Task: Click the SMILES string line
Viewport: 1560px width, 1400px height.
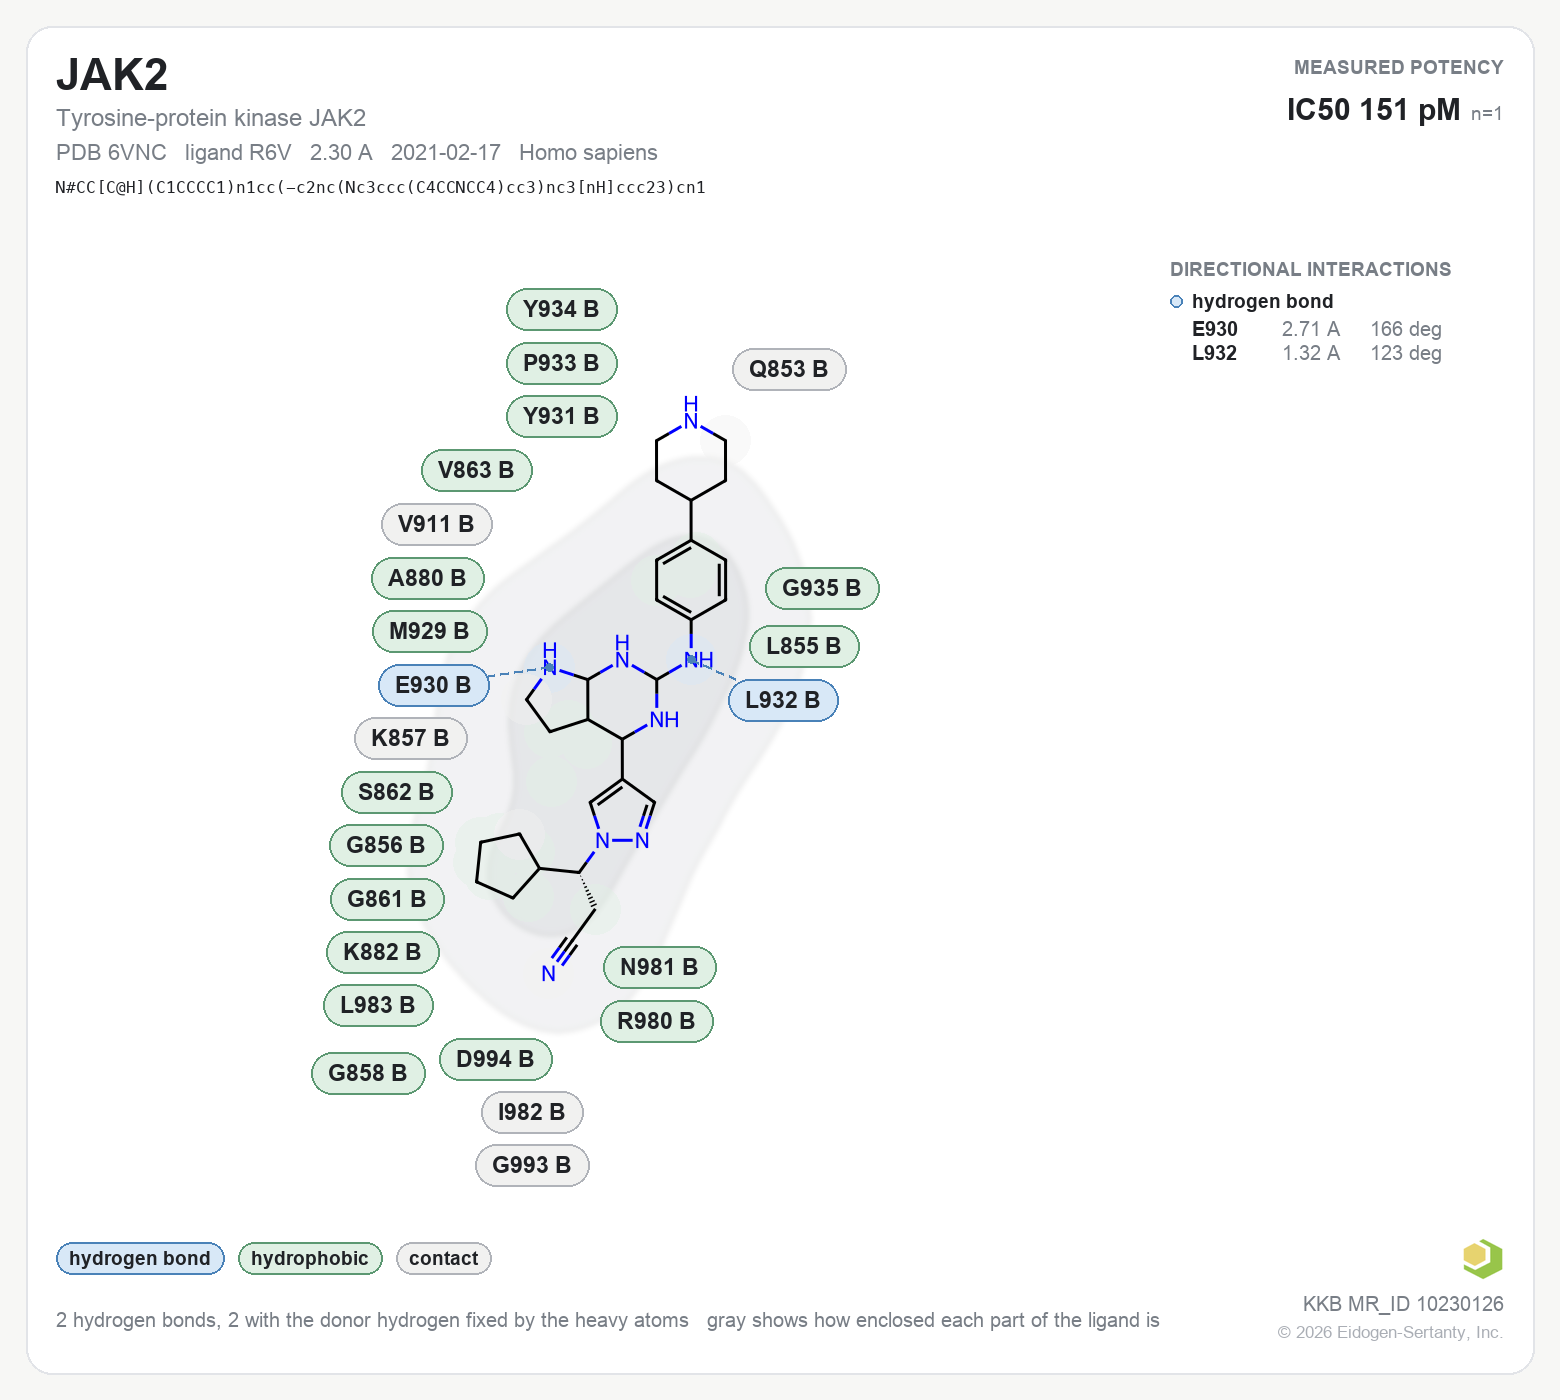Action: 381,187
